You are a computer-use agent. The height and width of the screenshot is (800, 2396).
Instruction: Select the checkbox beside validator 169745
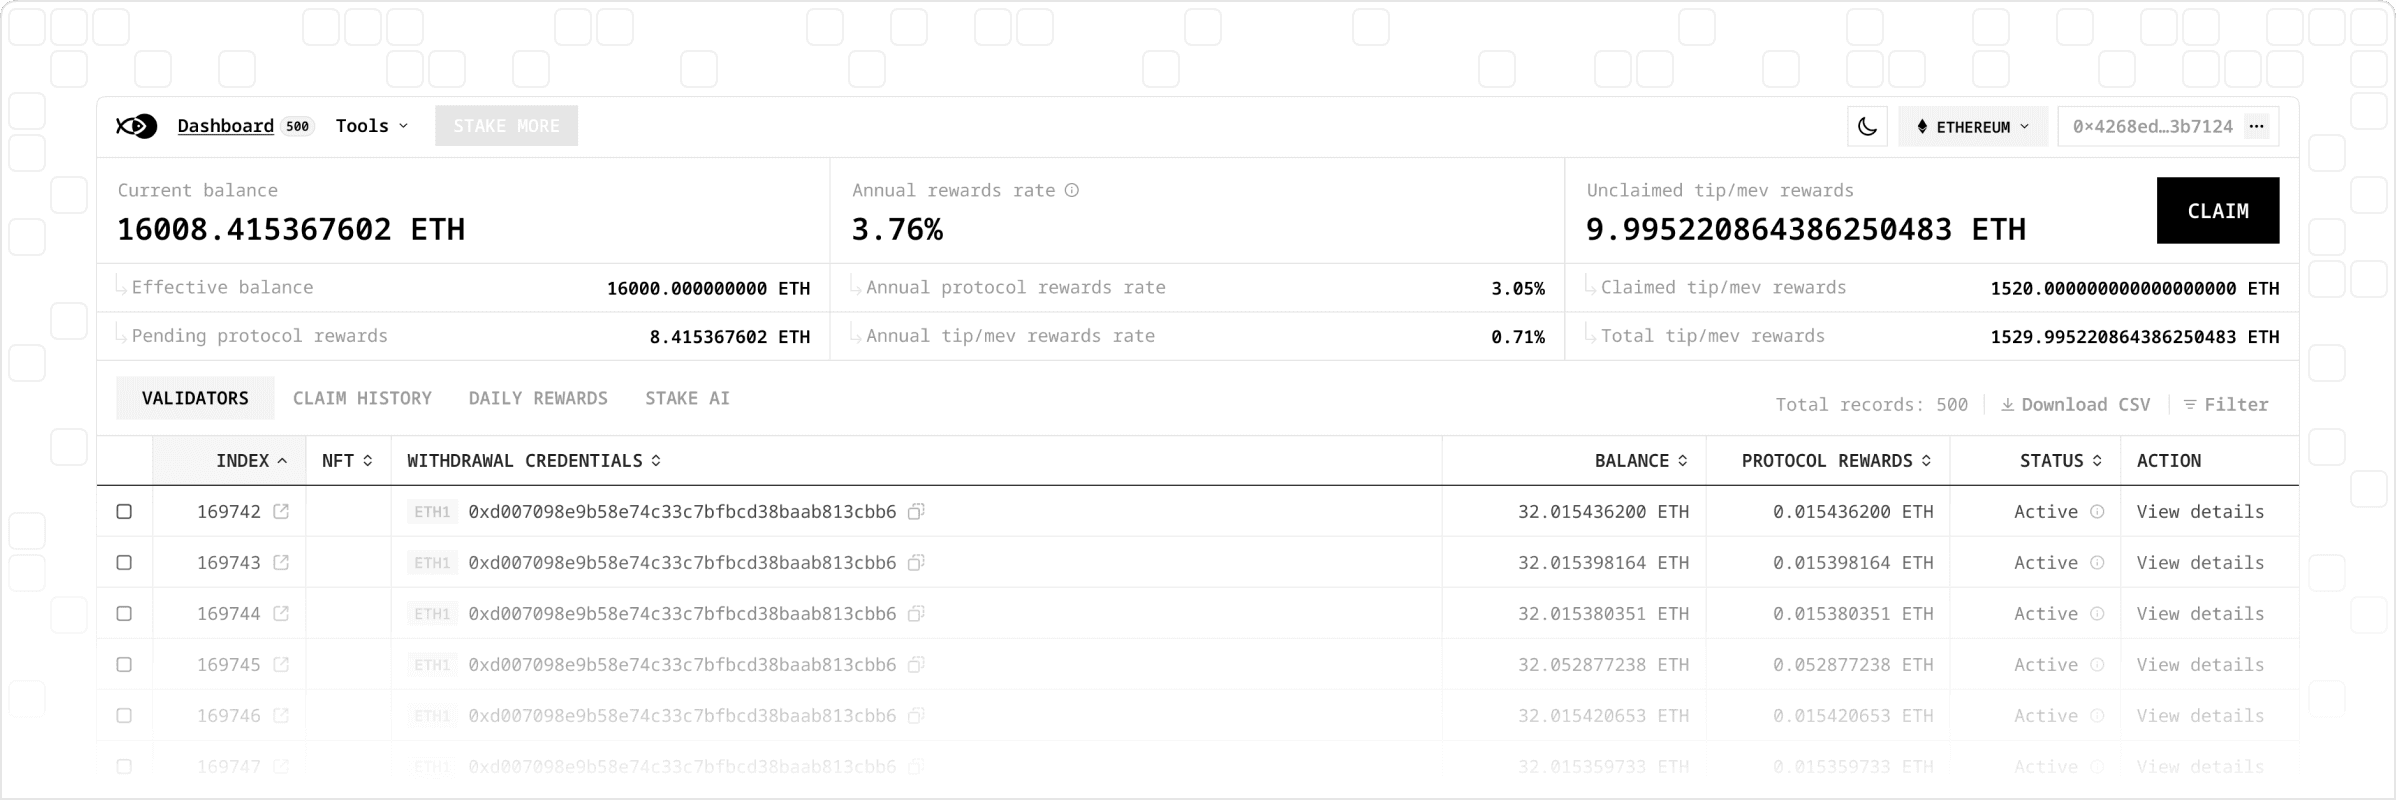pyautogui.click(x=124, y=664)
